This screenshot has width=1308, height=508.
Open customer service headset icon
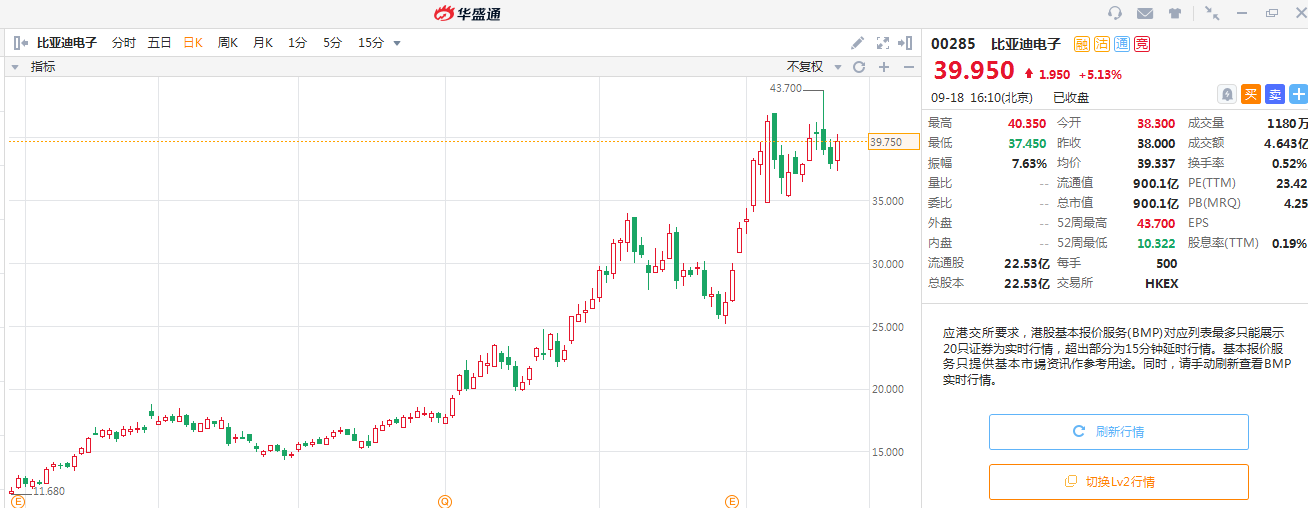pos(1115,13)
